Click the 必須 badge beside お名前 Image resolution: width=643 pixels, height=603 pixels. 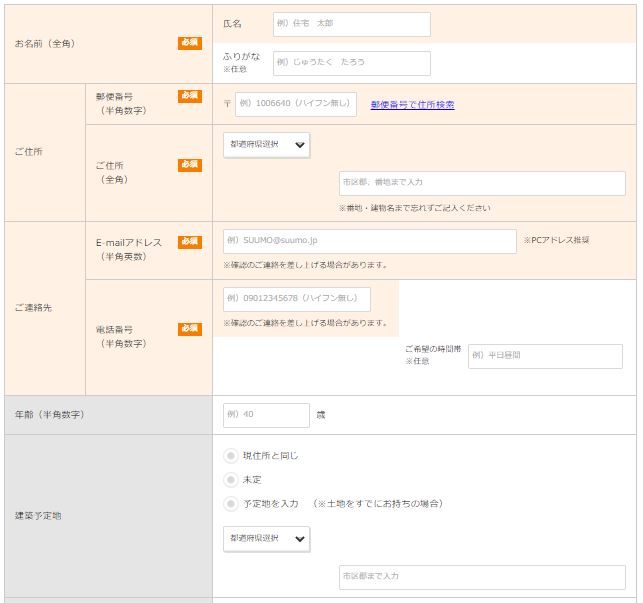190,43
